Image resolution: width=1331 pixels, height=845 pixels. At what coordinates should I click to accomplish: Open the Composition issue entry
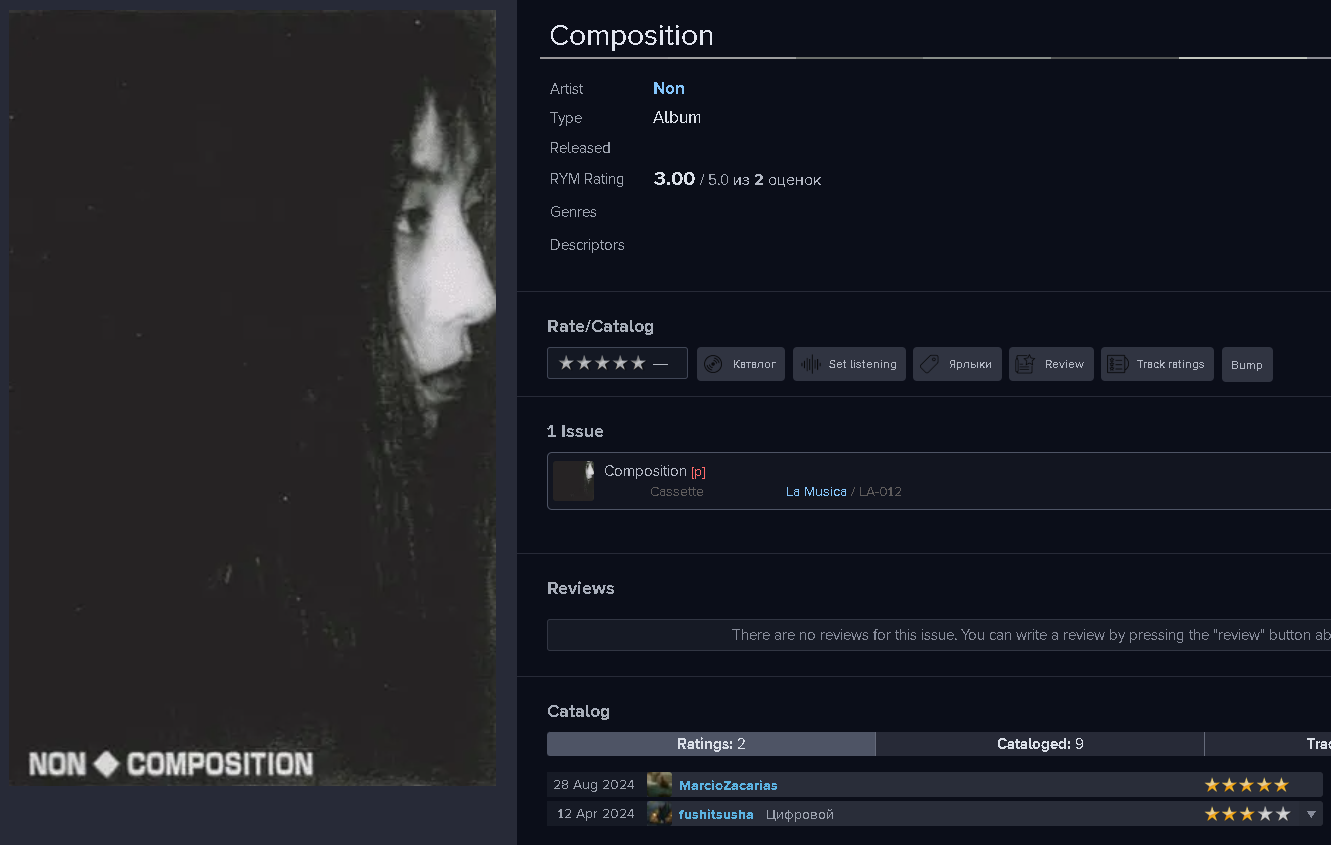(645, 471)
